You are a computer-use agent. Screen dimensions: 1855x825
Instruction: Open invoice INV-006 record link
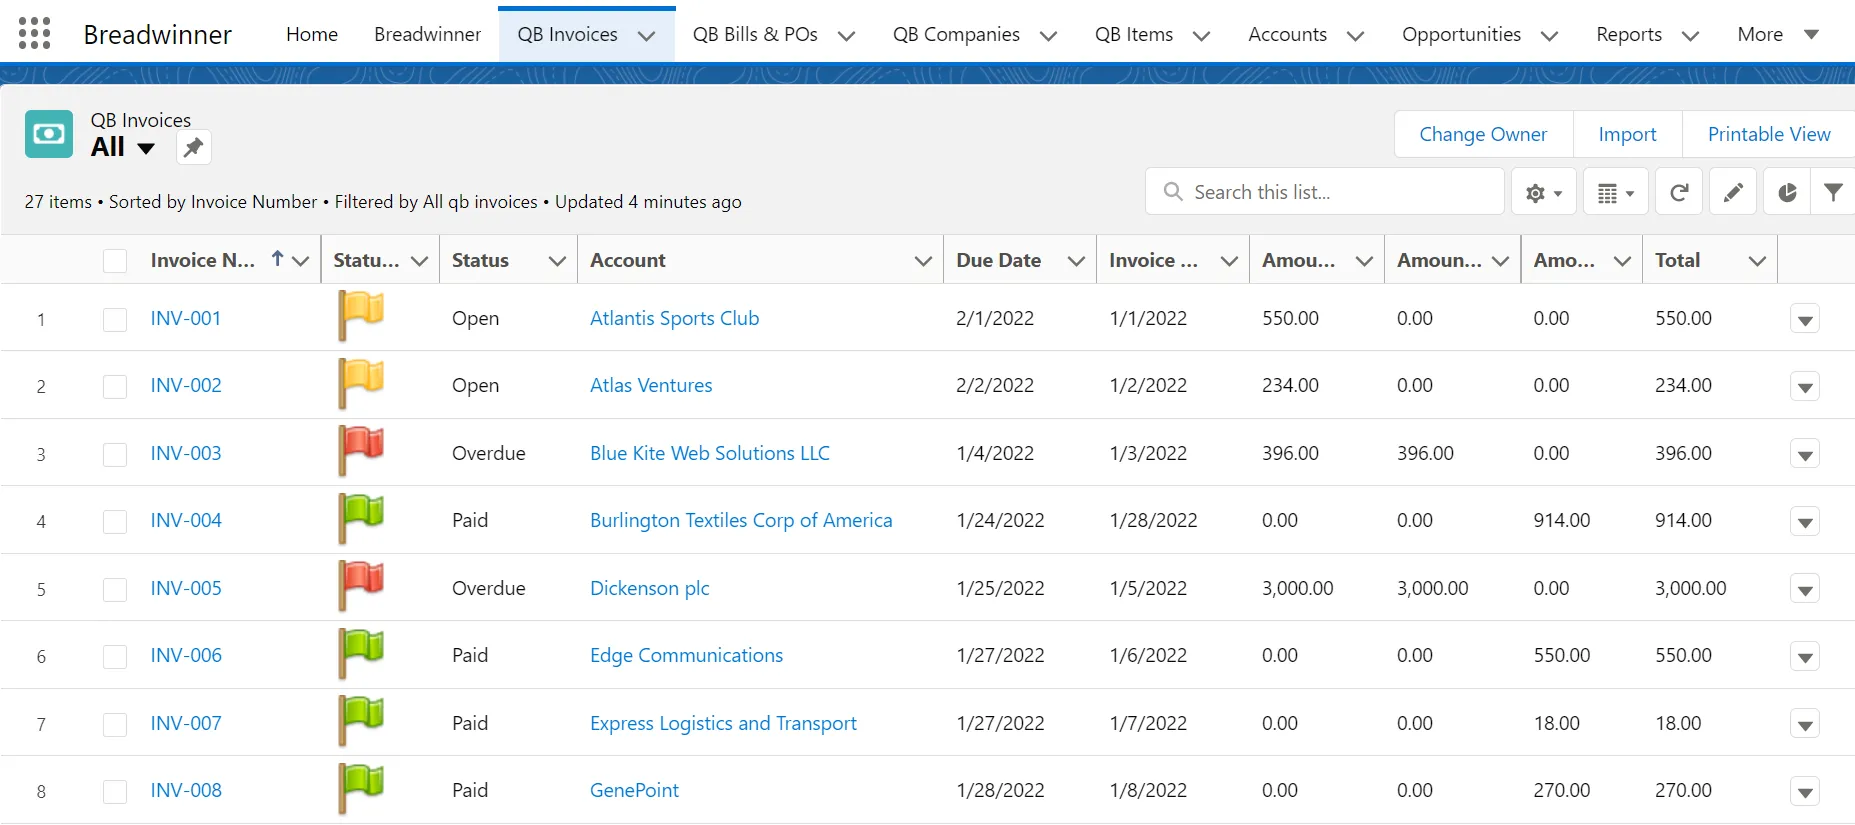coord(186,655)
